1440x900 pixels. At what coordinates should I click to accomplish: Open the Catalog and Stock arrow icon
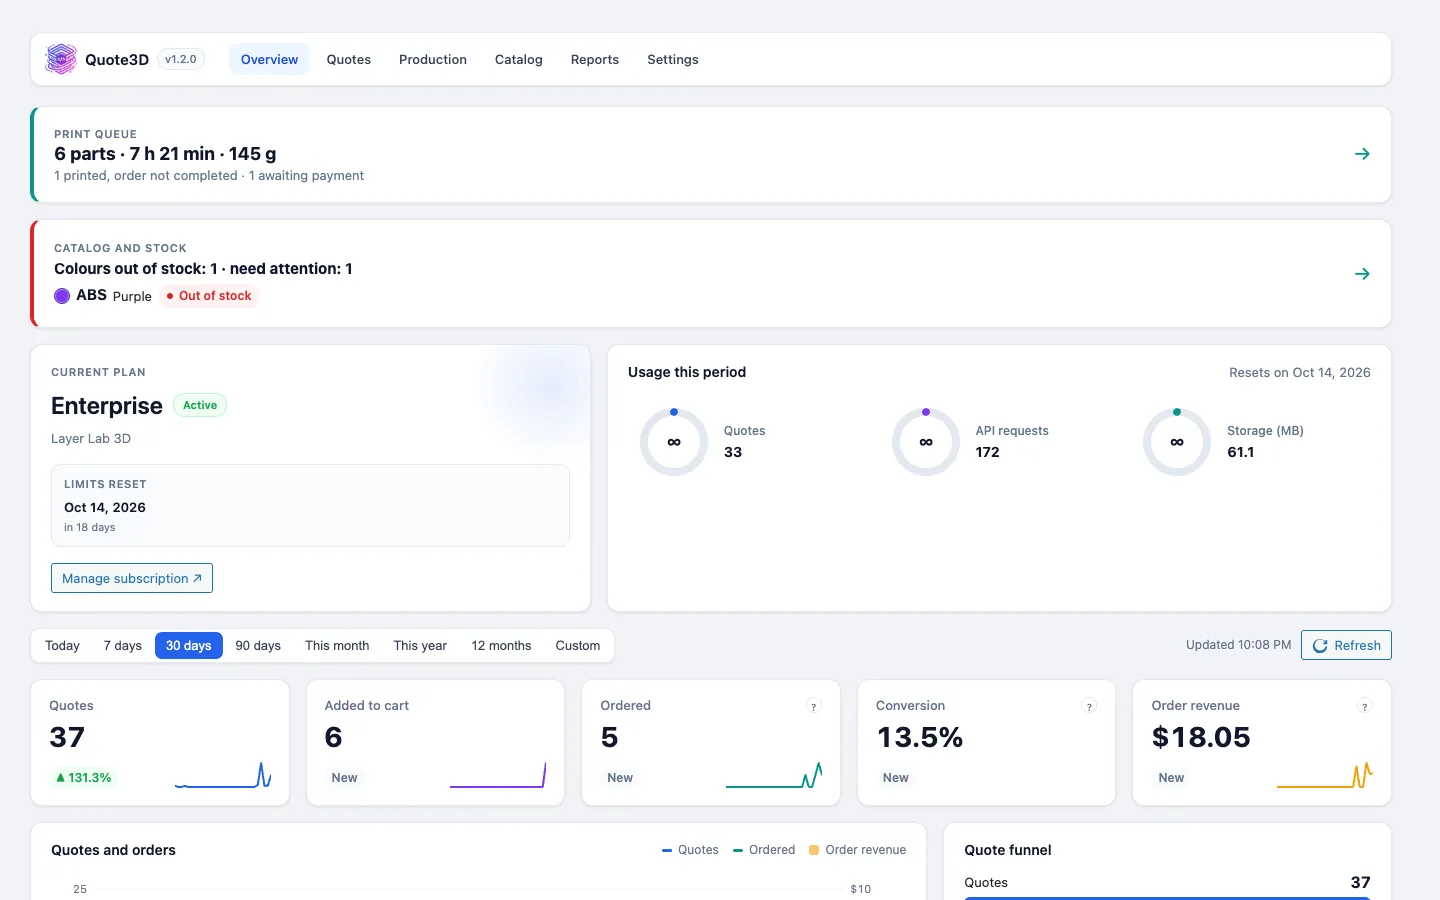(x=1362, y=274)
